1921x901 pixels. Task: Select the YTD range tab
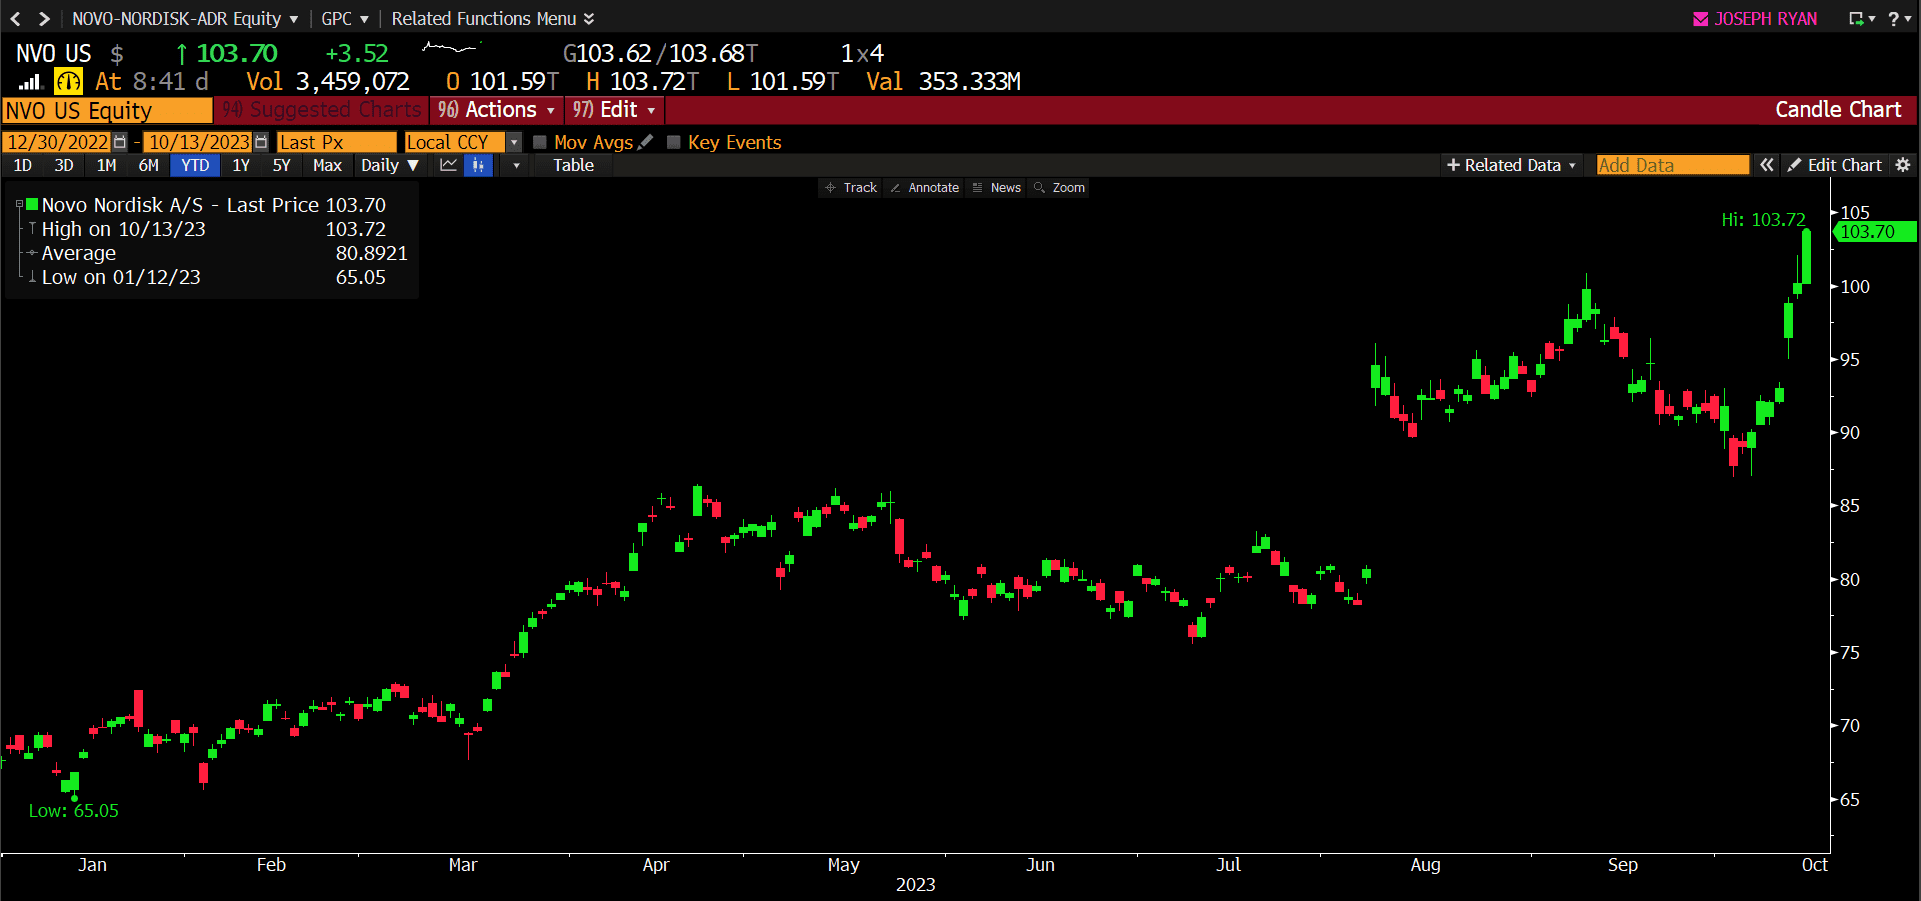click(195, 165)
